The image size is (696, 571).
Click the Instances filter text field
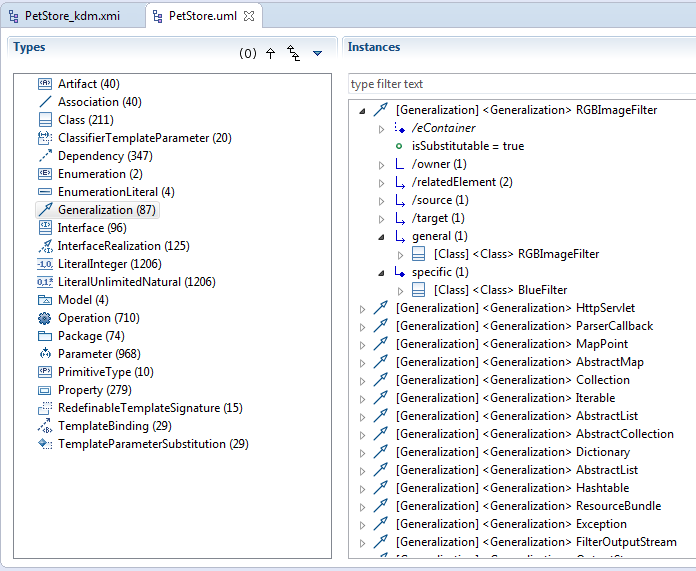tap(522, 84)
